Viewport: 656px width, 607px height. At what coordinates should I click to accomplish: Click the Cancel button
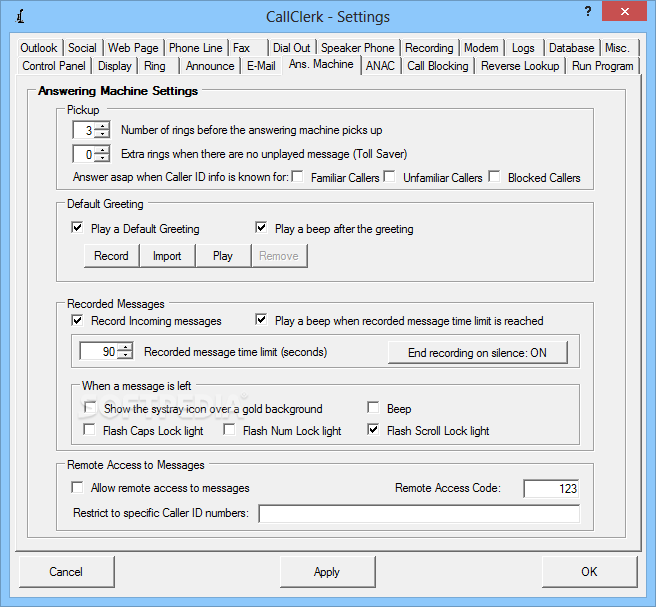click(x=66, y=571)
